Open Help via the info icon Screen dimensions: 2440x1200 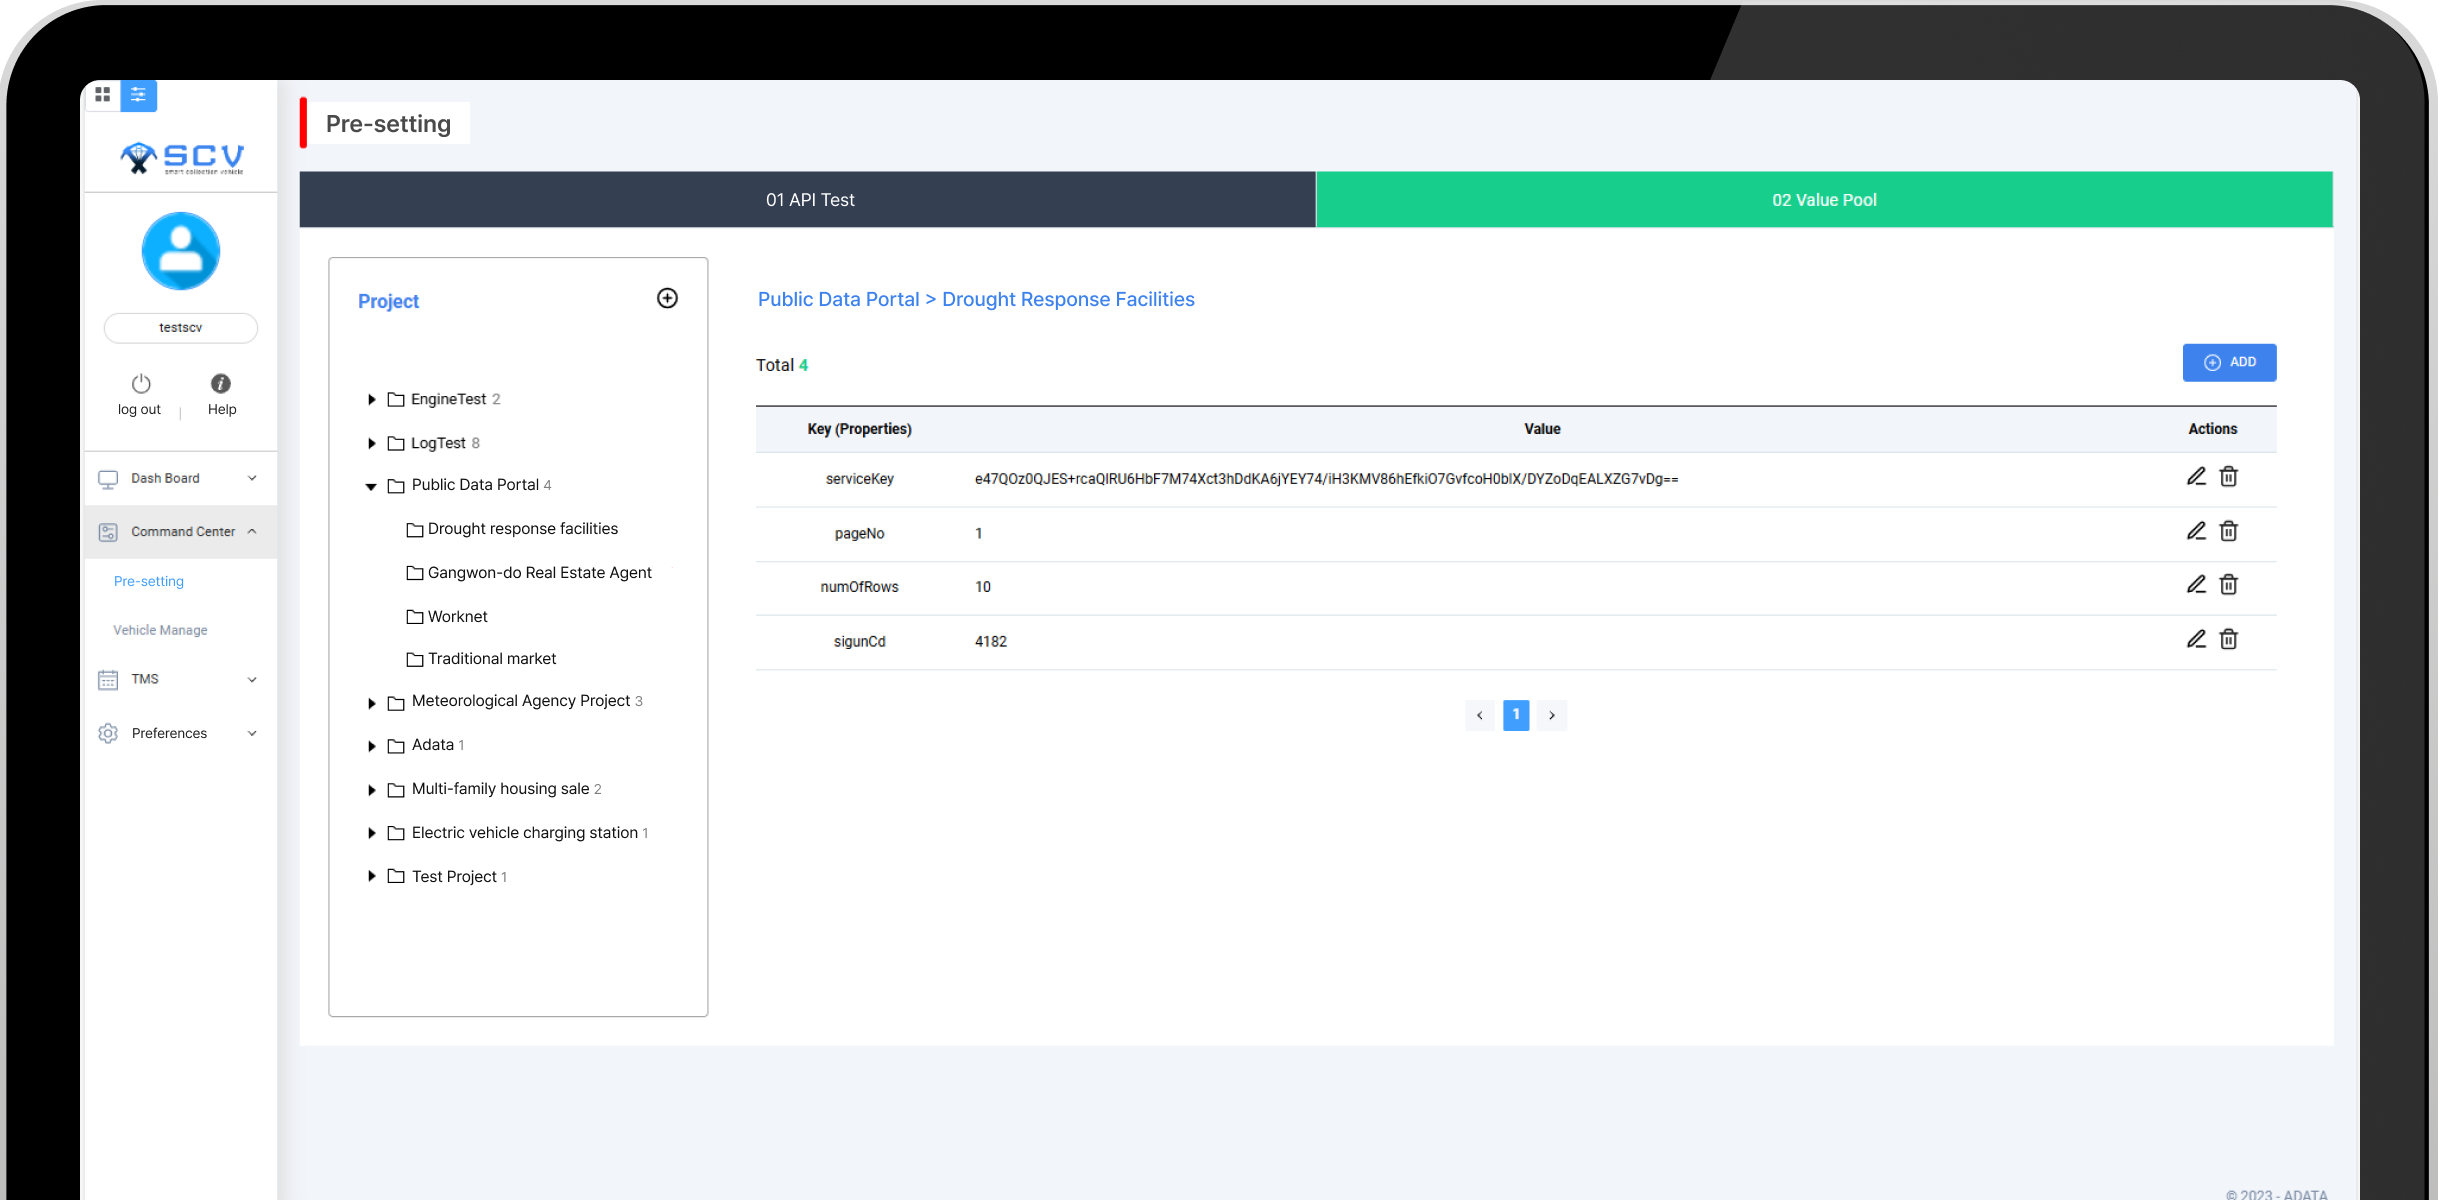tap(221, 383)
